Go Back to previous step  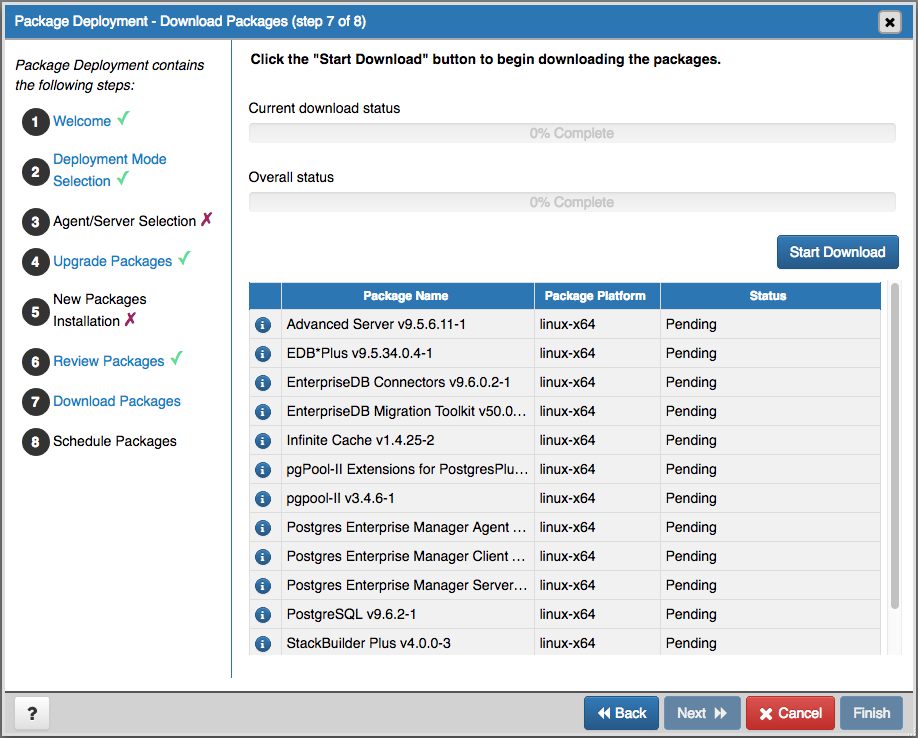click(621, 713)
